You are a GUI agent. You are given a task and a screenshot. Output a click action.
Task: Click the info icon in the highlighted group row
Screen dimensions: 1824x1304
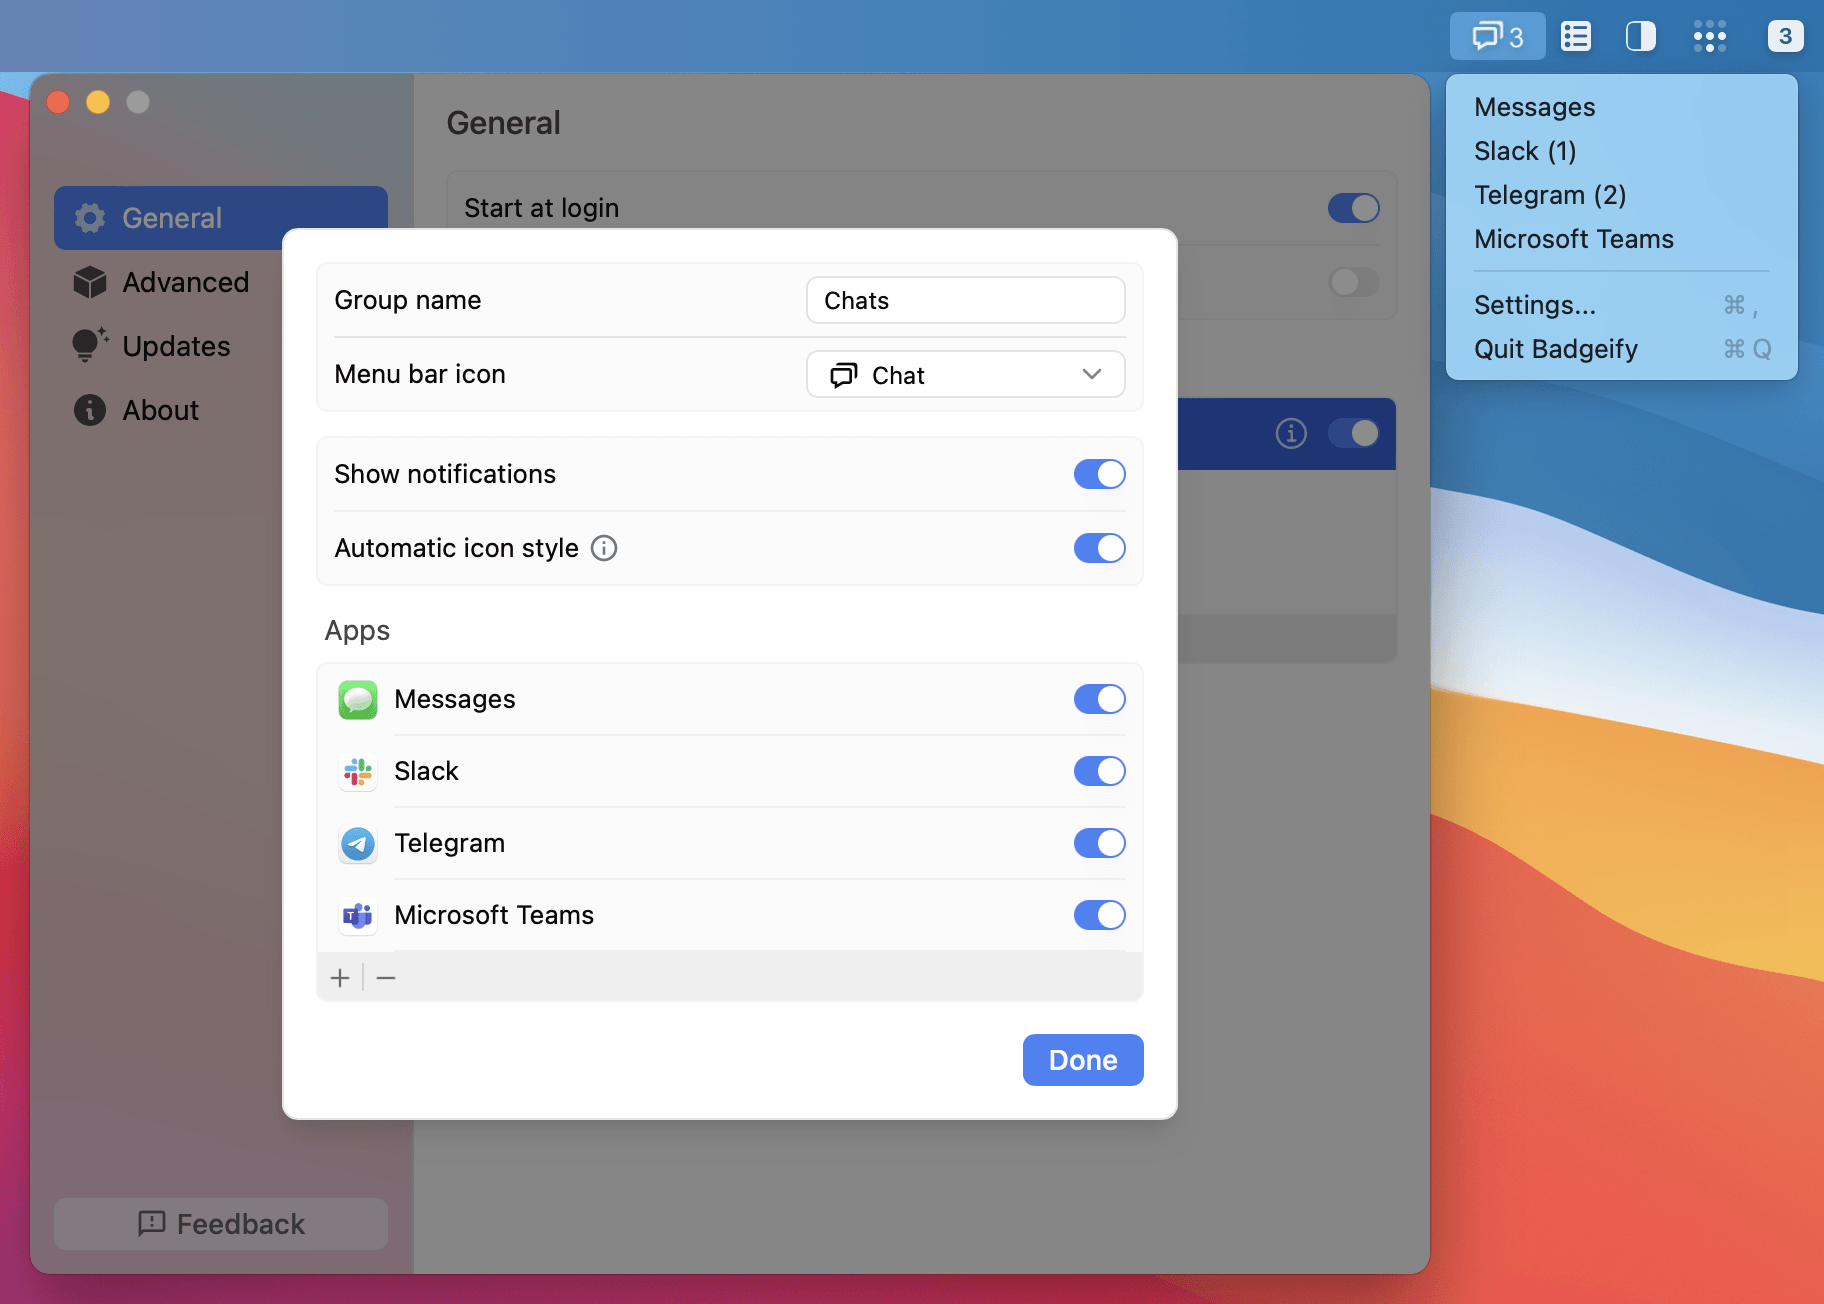[x=1291, y=433]
